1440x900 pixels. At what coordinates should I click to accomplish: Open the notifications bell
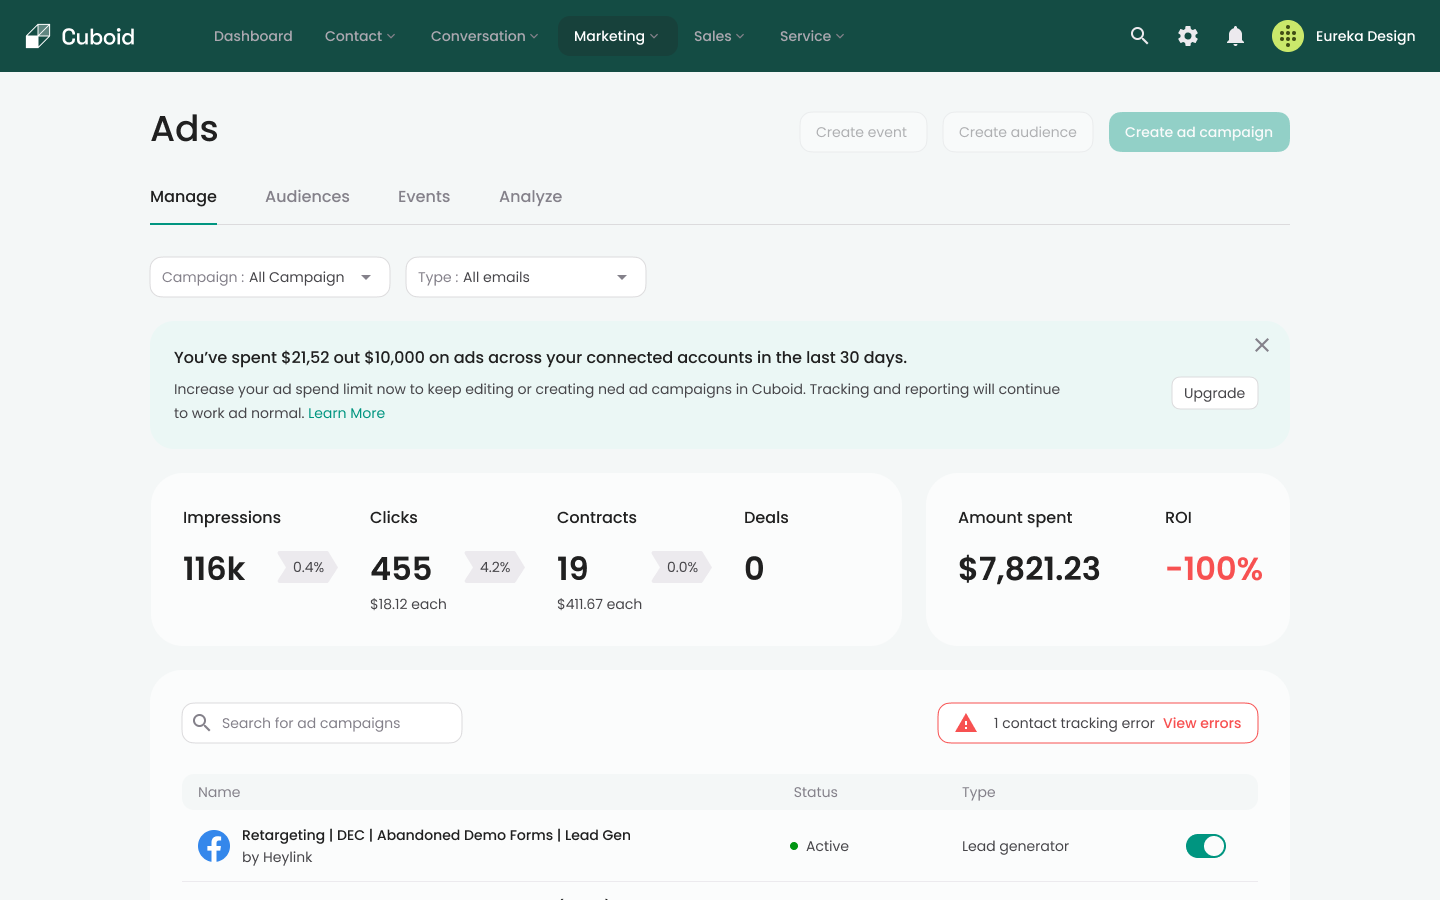[1235, 36]
